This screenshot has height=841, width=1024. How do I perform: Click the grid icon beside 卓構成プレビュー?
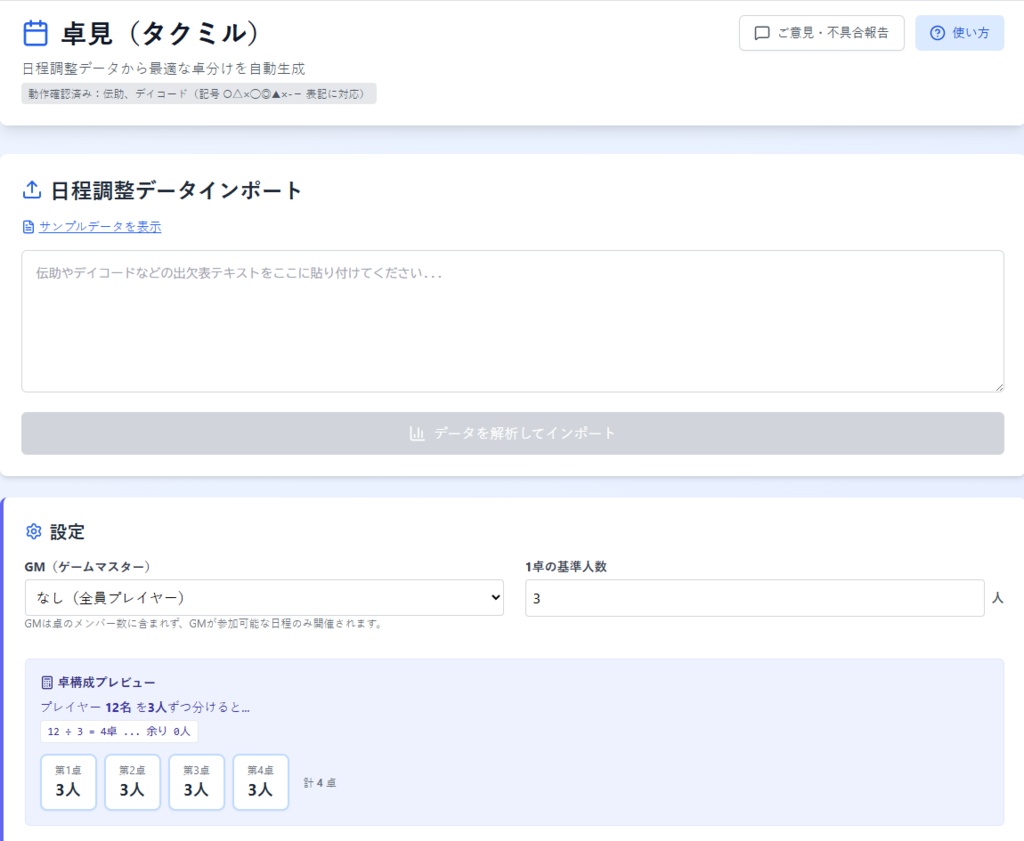(x=47, y=681)
